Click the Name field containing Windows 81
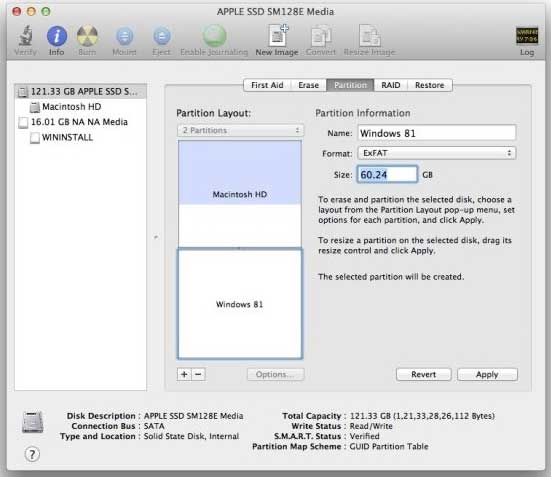Viewport: 551px width, 477px height. [437, 133]
